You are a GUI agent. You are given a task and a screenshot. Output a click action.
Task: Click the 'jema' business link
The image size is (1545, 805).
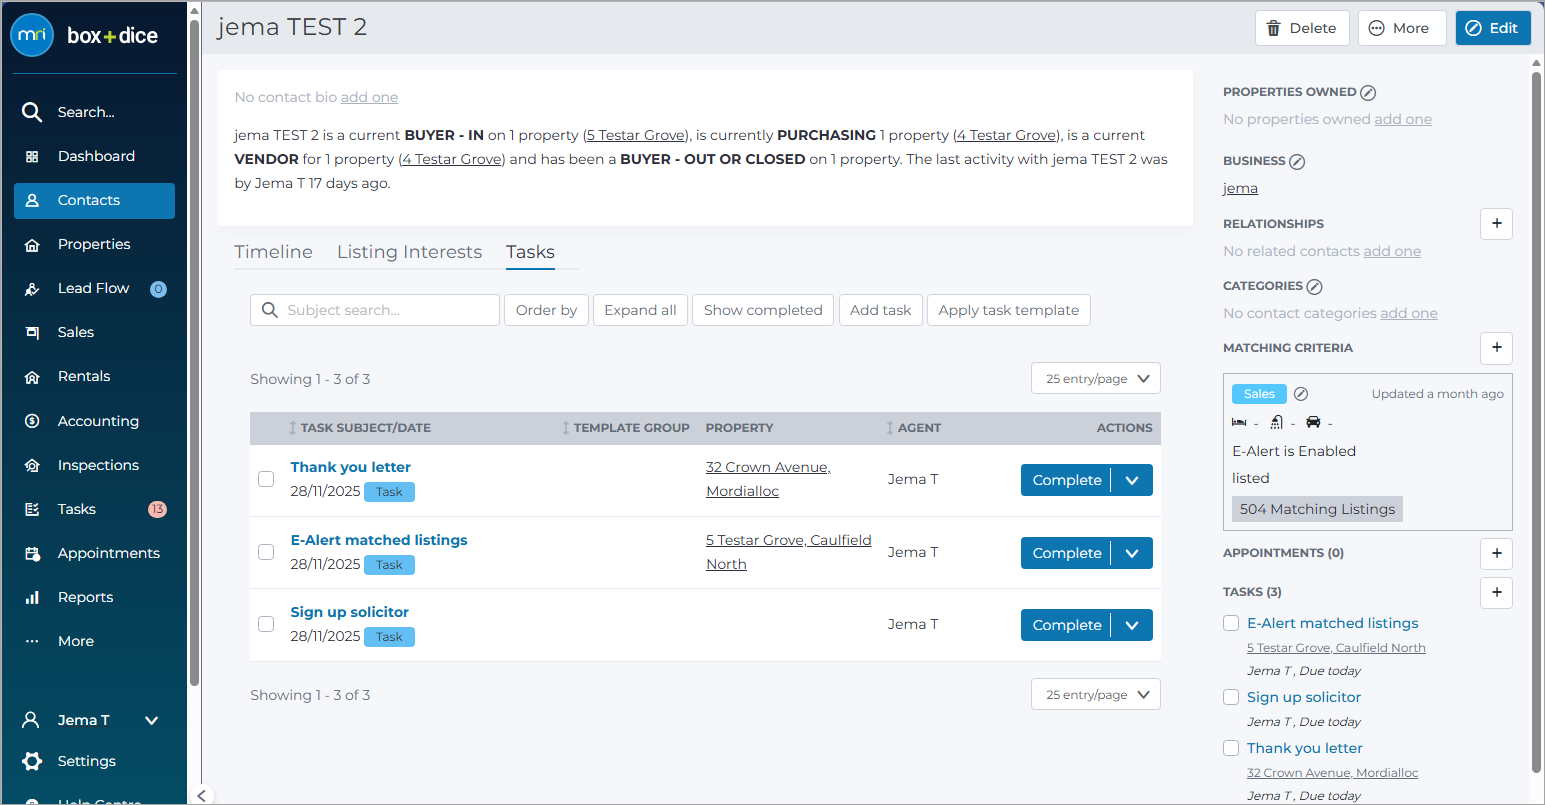pos(1240,188)
